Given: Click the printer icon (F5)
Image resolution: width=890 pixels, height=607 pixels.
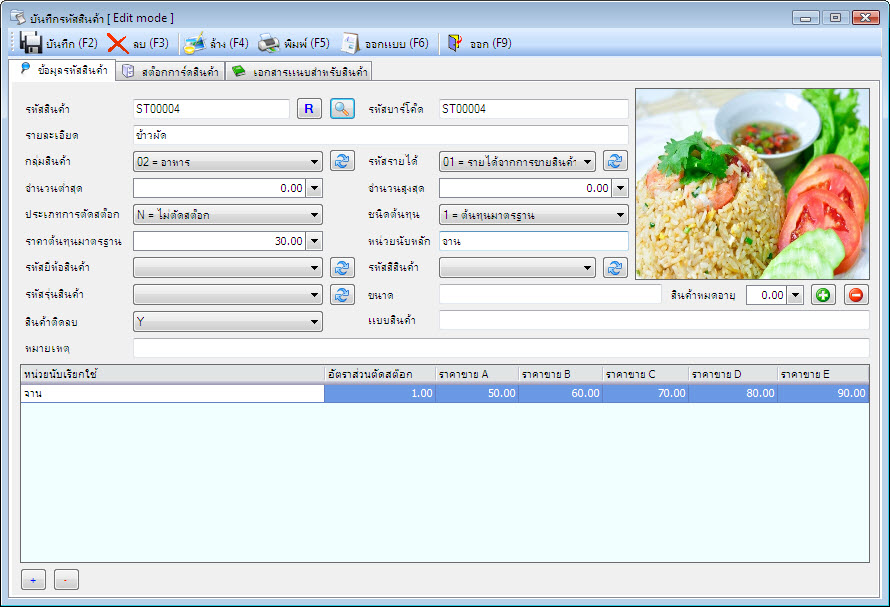Looking at the screenshot, I should point(268,43).
